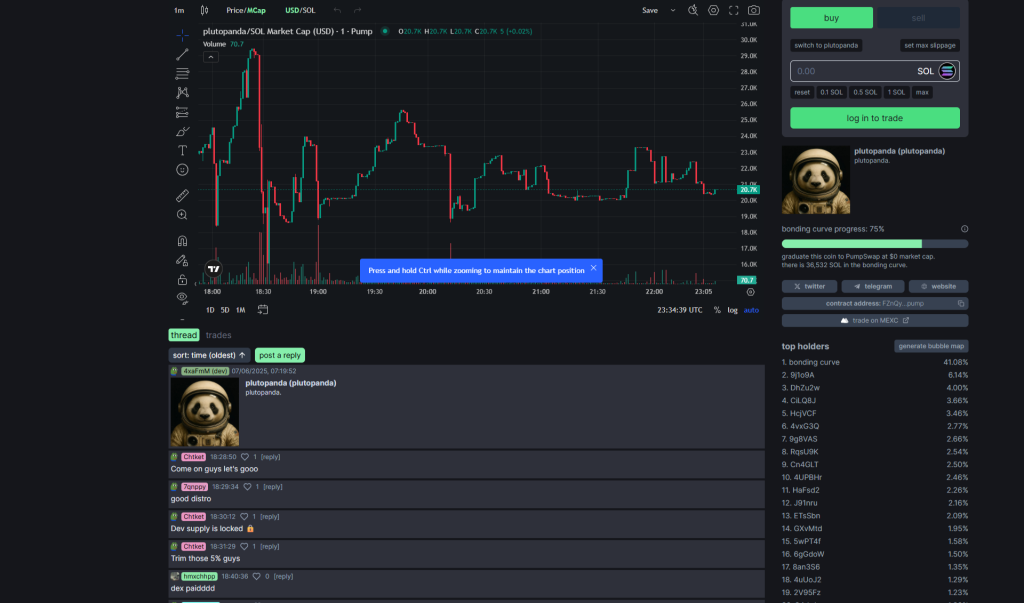Toggle log scale on chart
Image resolution: width=1024 pixels, height=603 pixels.
click(x=732, y=310)
